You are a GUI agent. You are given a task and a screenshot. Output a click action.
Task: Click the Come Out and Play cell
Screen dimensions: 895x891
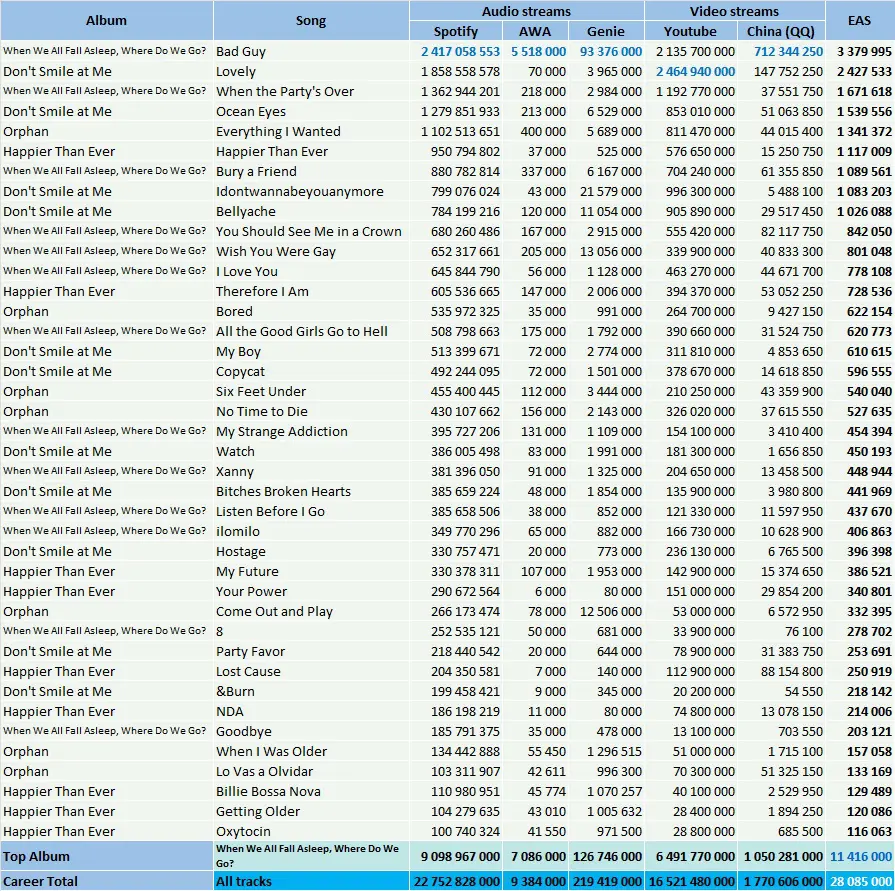311,611
